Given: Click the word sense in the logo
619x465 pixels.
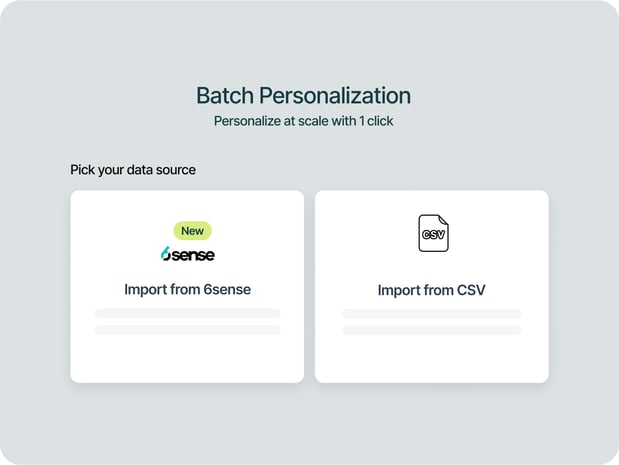Looking at the screenshot, I should pyautogui.click(x=194, y=255).
